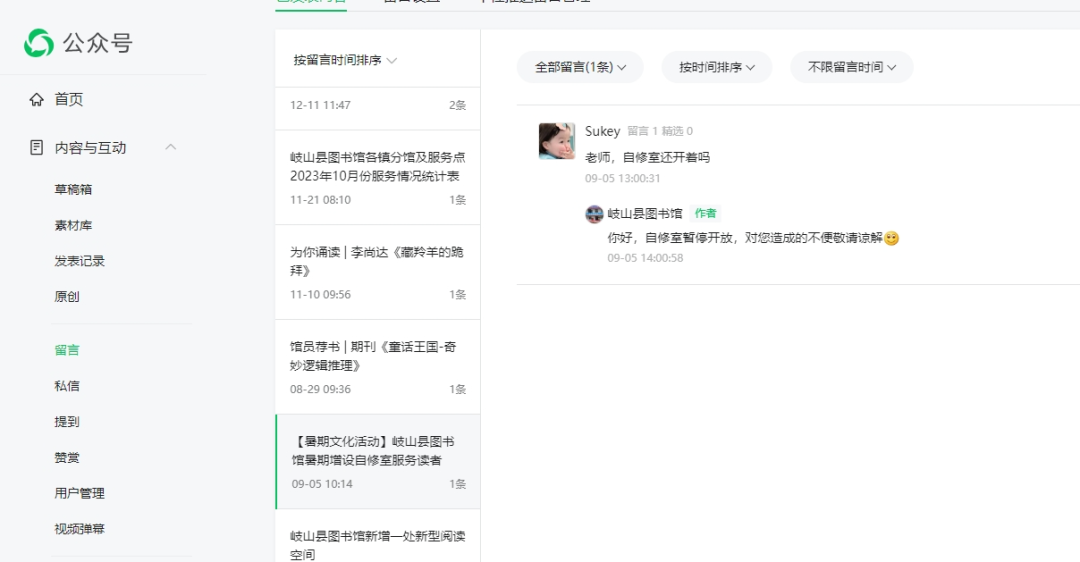Select article 为你诵读 | 李尚达《藏羚羊的跪拜》

[377, 272]
